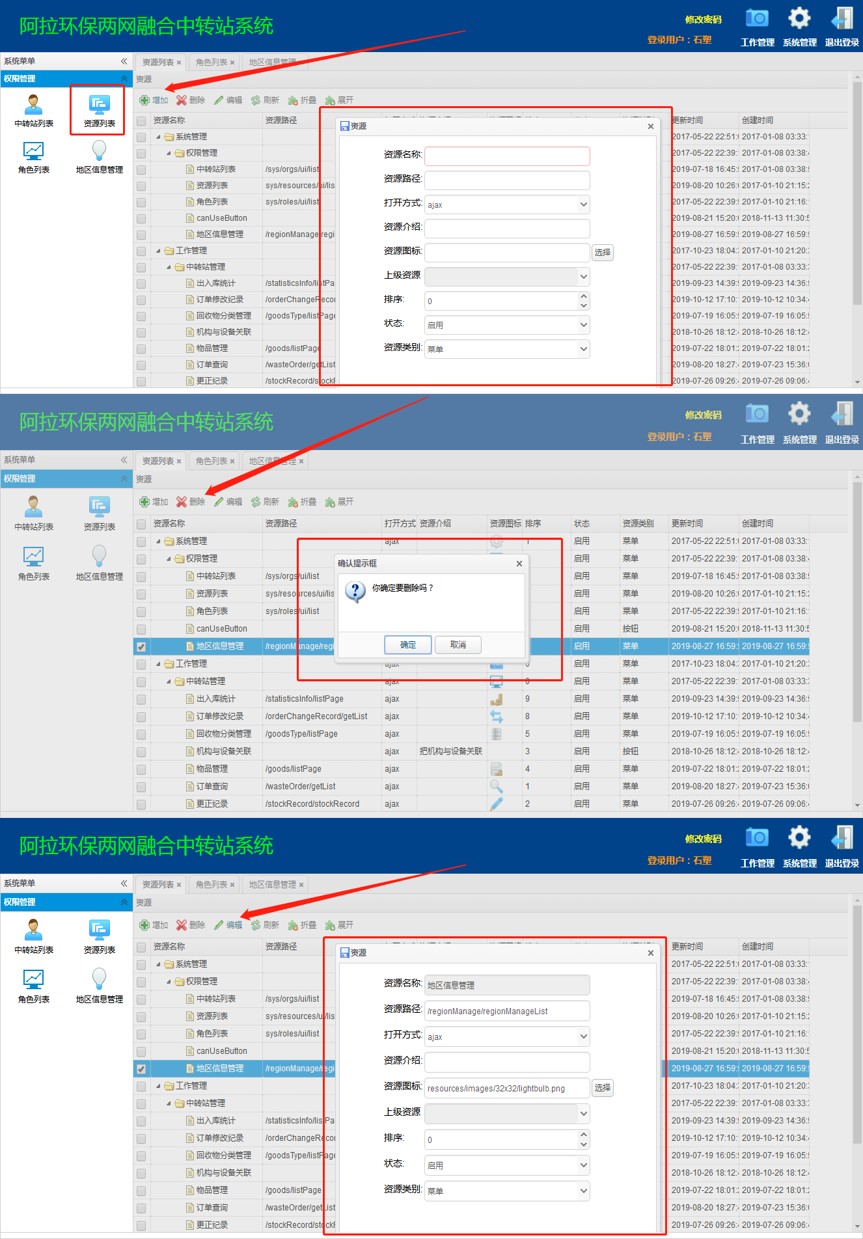Viewport: 863px width, 1239px height.
Task: Open 工作管理 icon in middle screenshot header
Action: point(757,414)
